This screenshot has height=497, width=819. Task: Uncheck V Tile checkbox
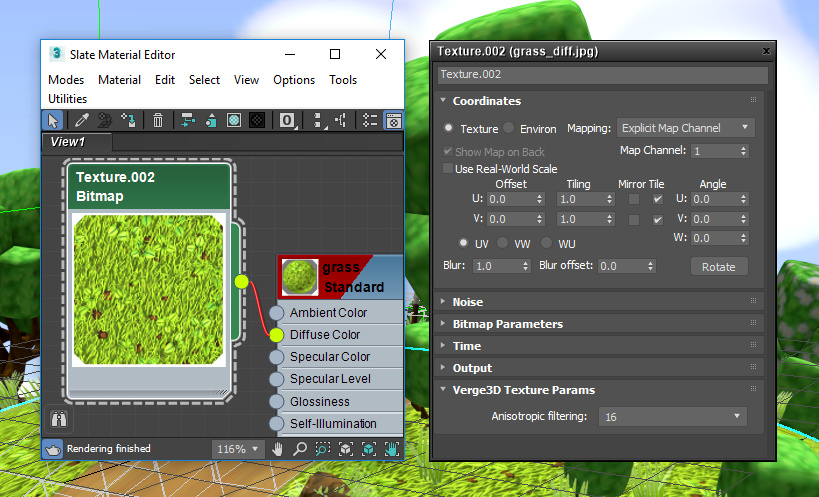[658, 219]
